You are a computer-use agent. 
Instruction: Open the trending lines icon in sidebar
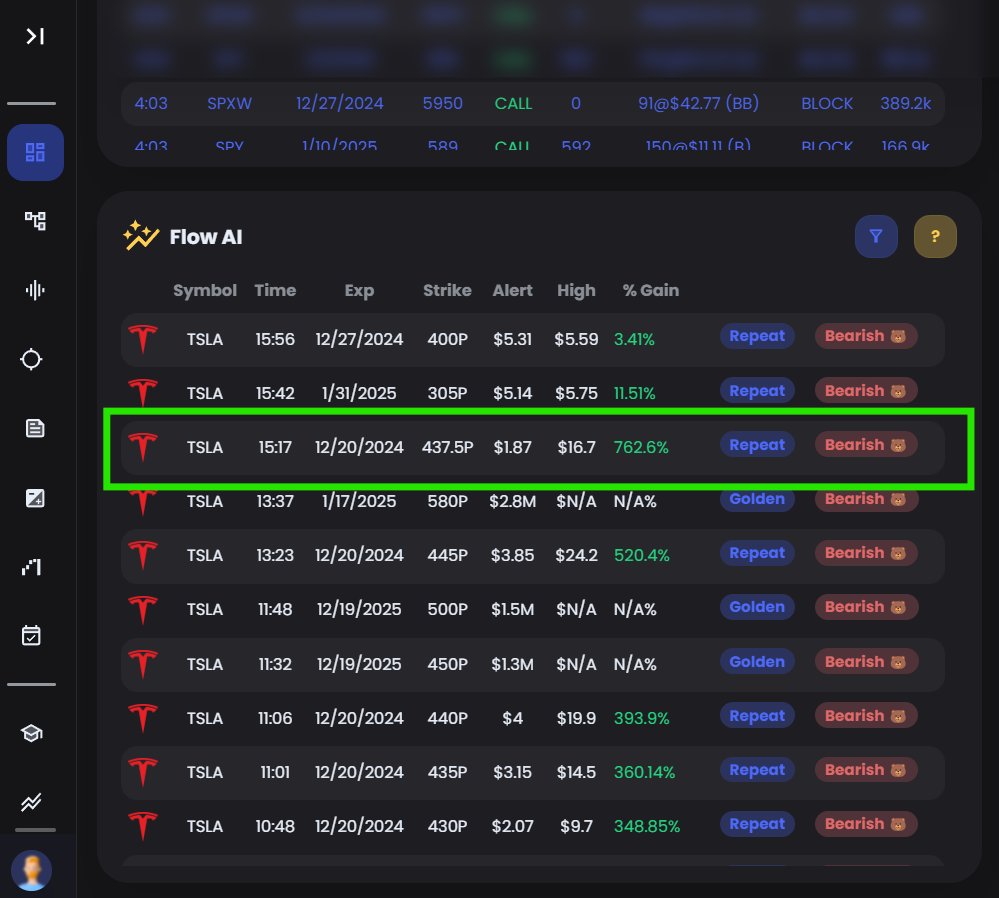[31, 802]
